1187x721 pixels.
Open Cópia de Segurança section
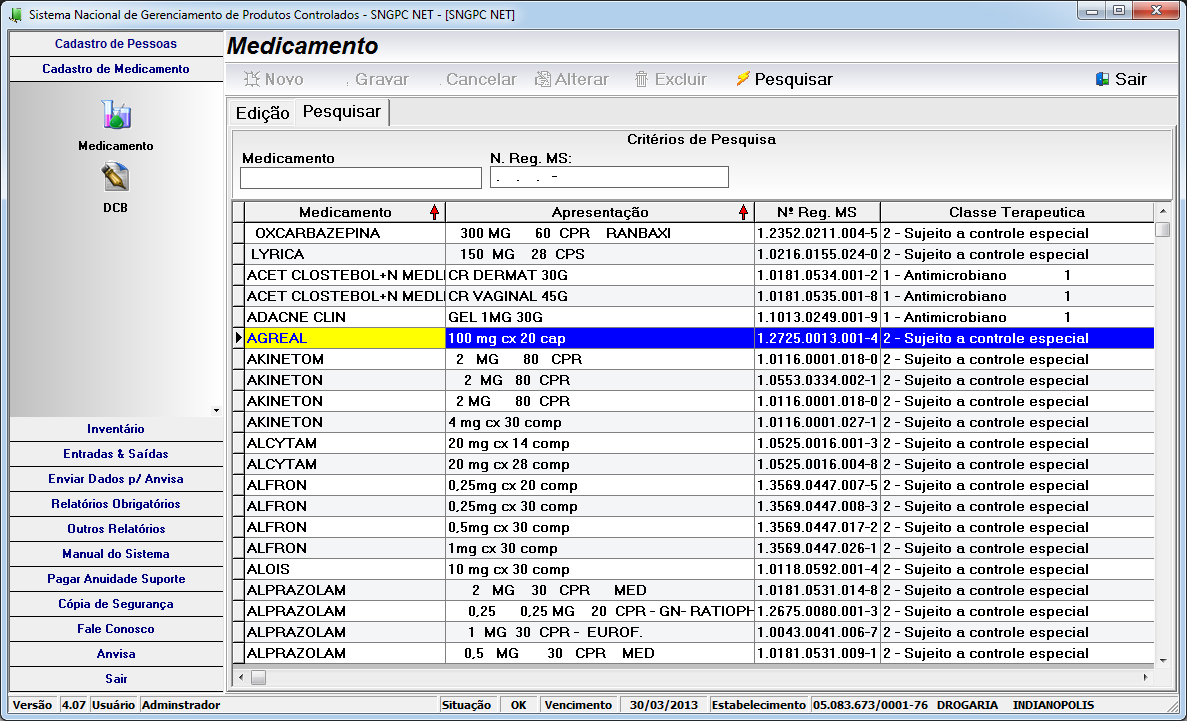pos(116,604)
